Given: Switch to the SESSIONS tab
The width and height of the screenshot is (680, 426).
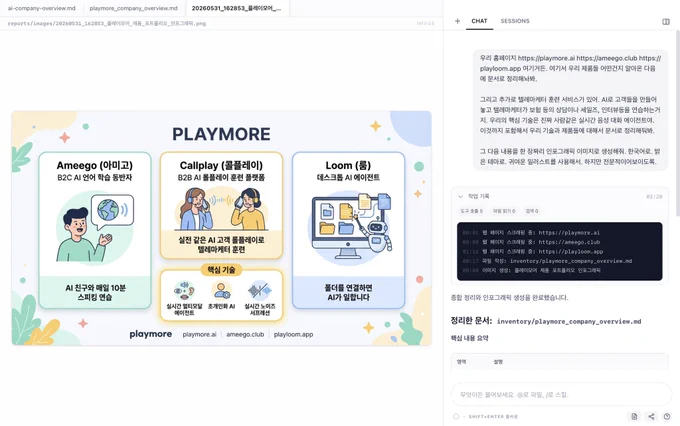Looking at the screenshot, I should click(x=515, y=21).
